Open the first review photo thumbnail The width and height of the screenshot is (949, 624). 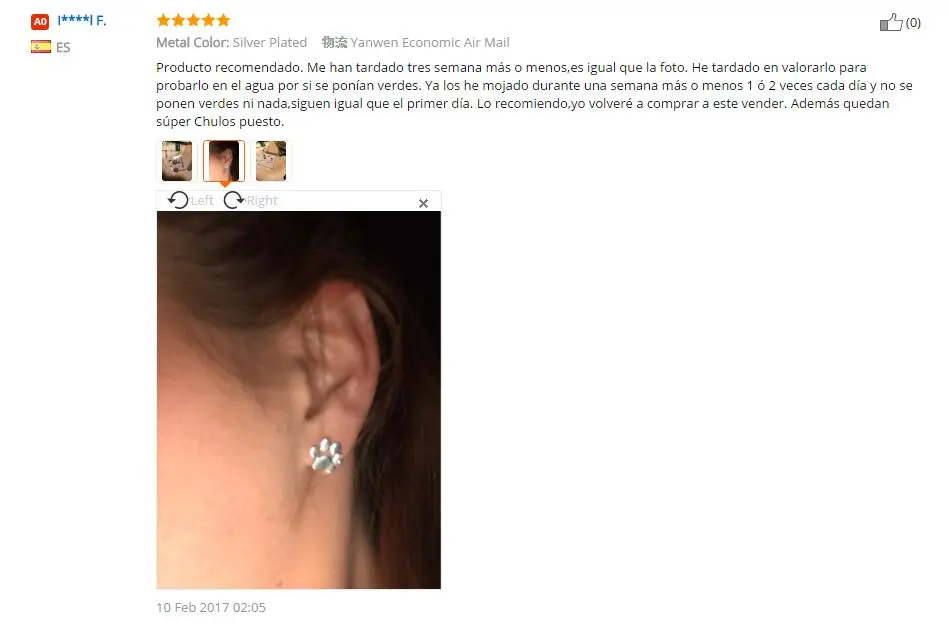[x=177, y=161]
